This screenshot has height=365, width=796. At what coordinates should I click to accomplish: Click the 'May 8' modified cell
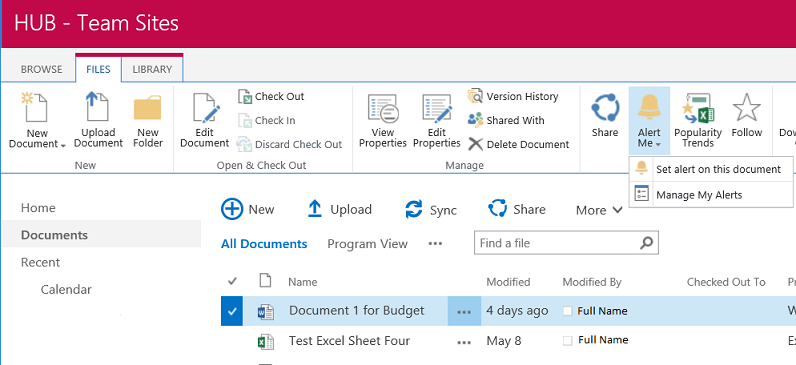pos(504,341)
